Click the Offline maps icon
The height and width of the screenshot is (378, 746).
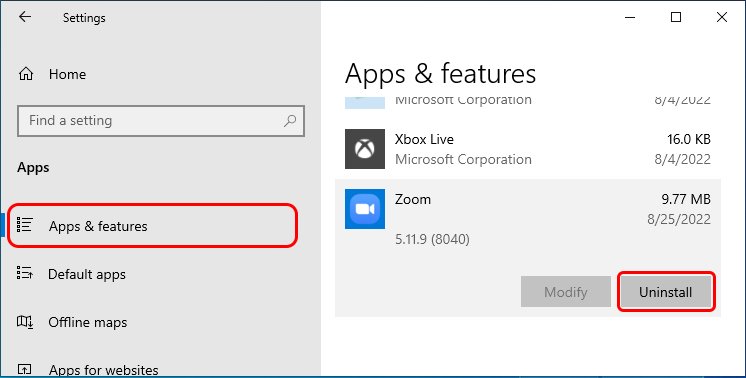coord(25,322)
